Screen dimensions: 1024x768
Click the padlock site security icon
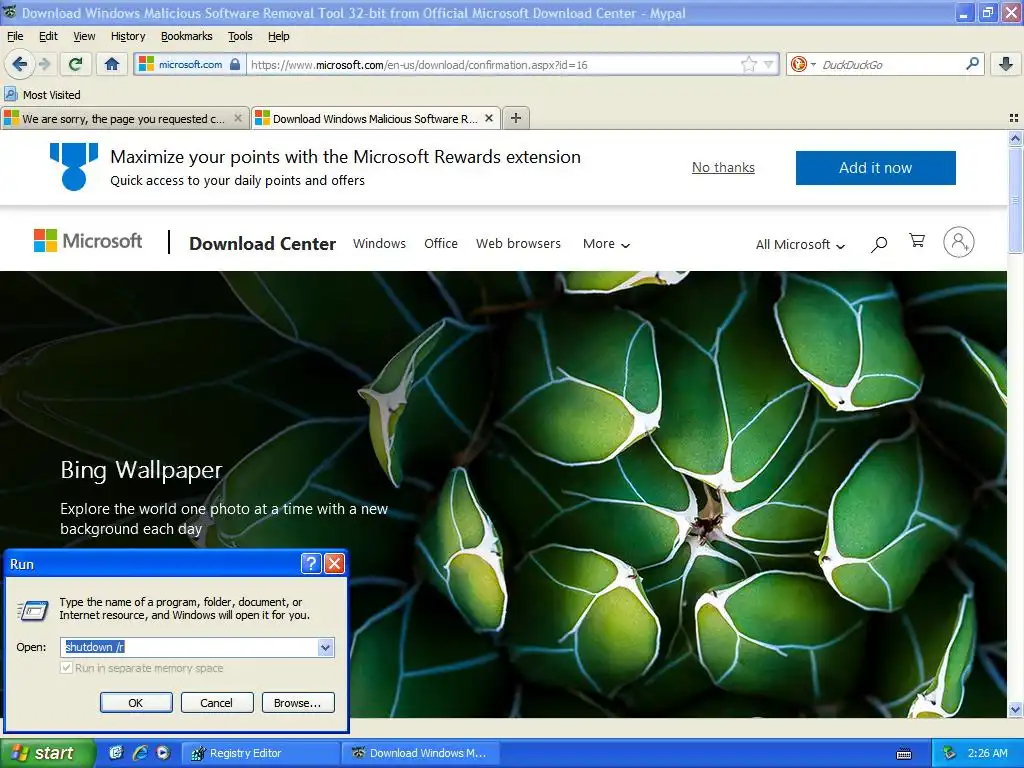235,64
